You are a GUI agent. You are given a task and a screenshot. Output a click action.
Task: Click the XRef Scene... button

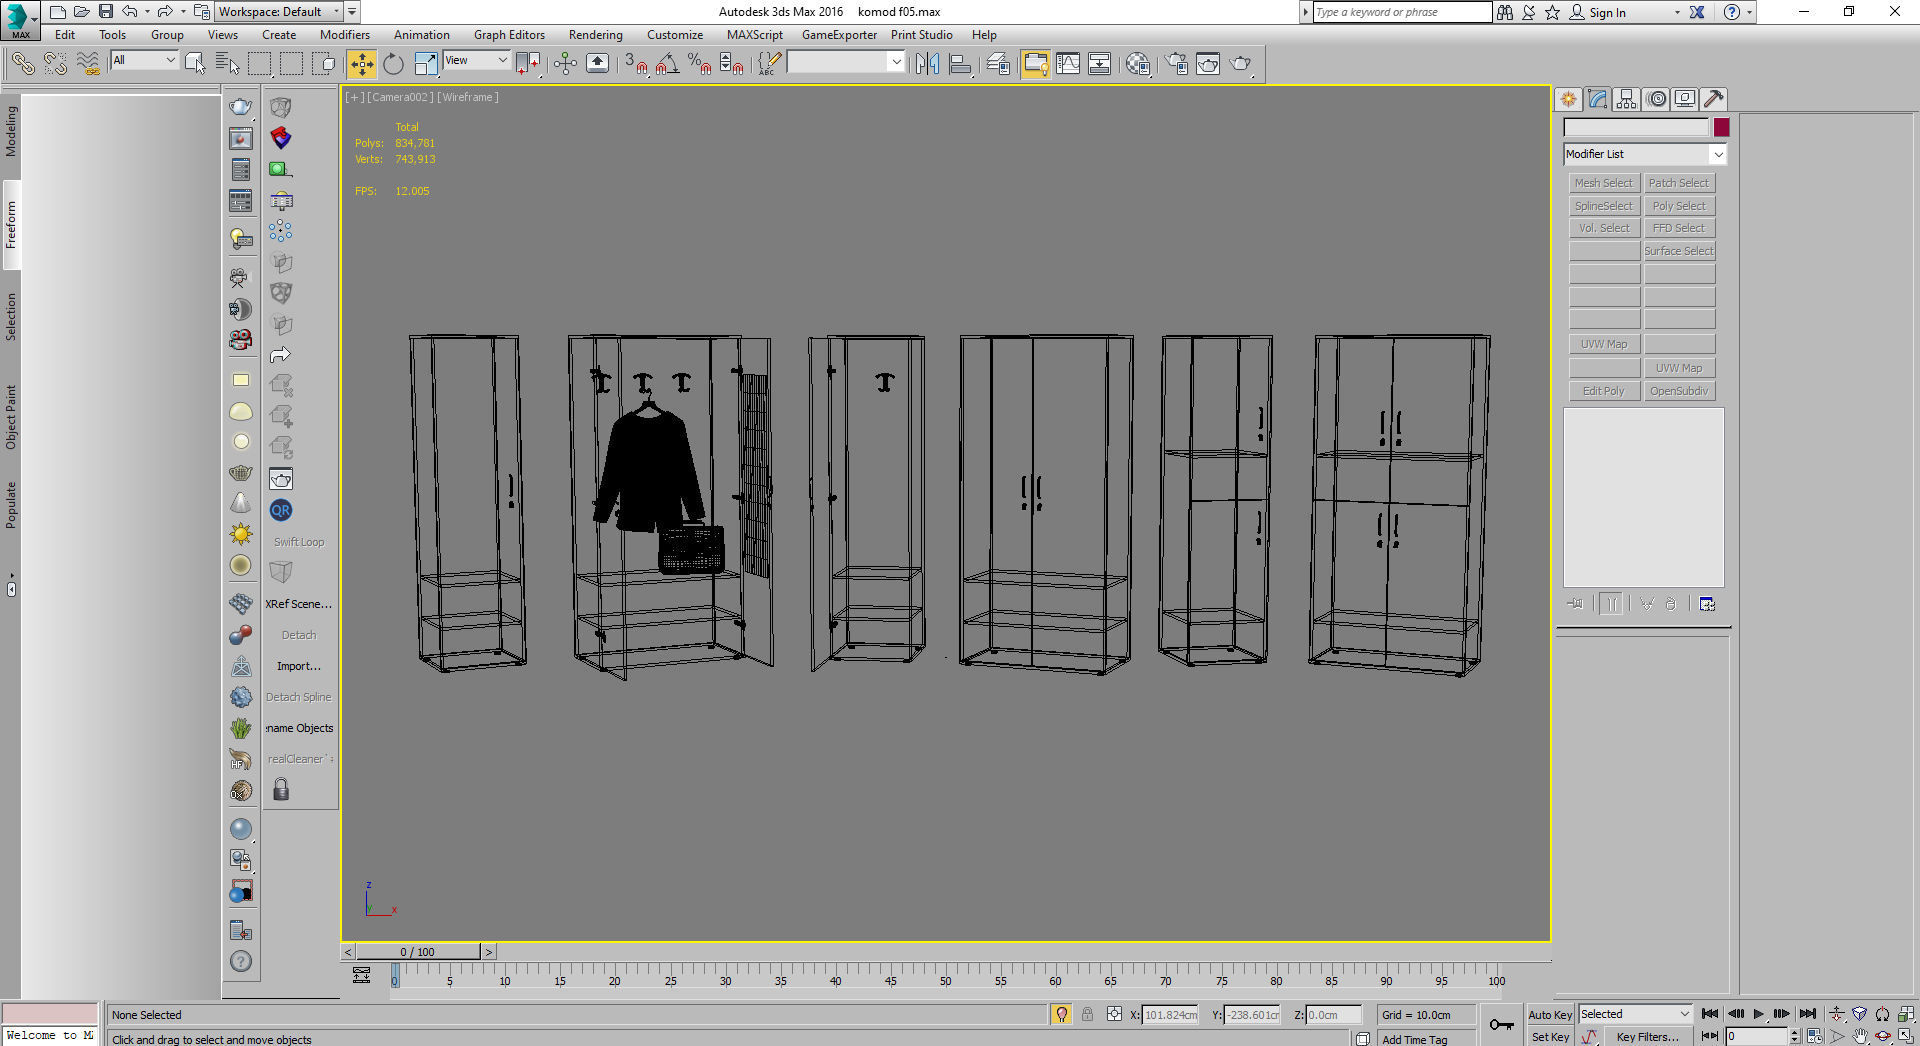(x=299, y=604)
